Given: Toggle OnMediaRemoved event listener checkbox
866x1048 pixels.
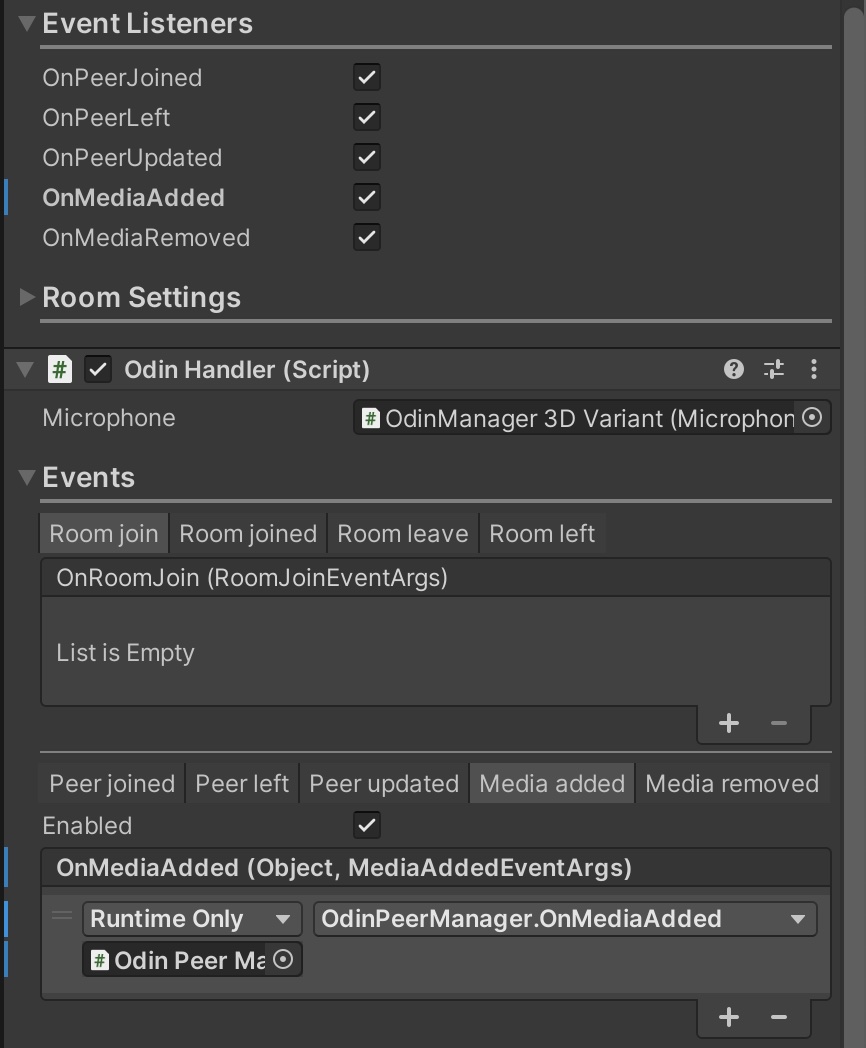Looking at the screenshot, I should coord(367,237).
